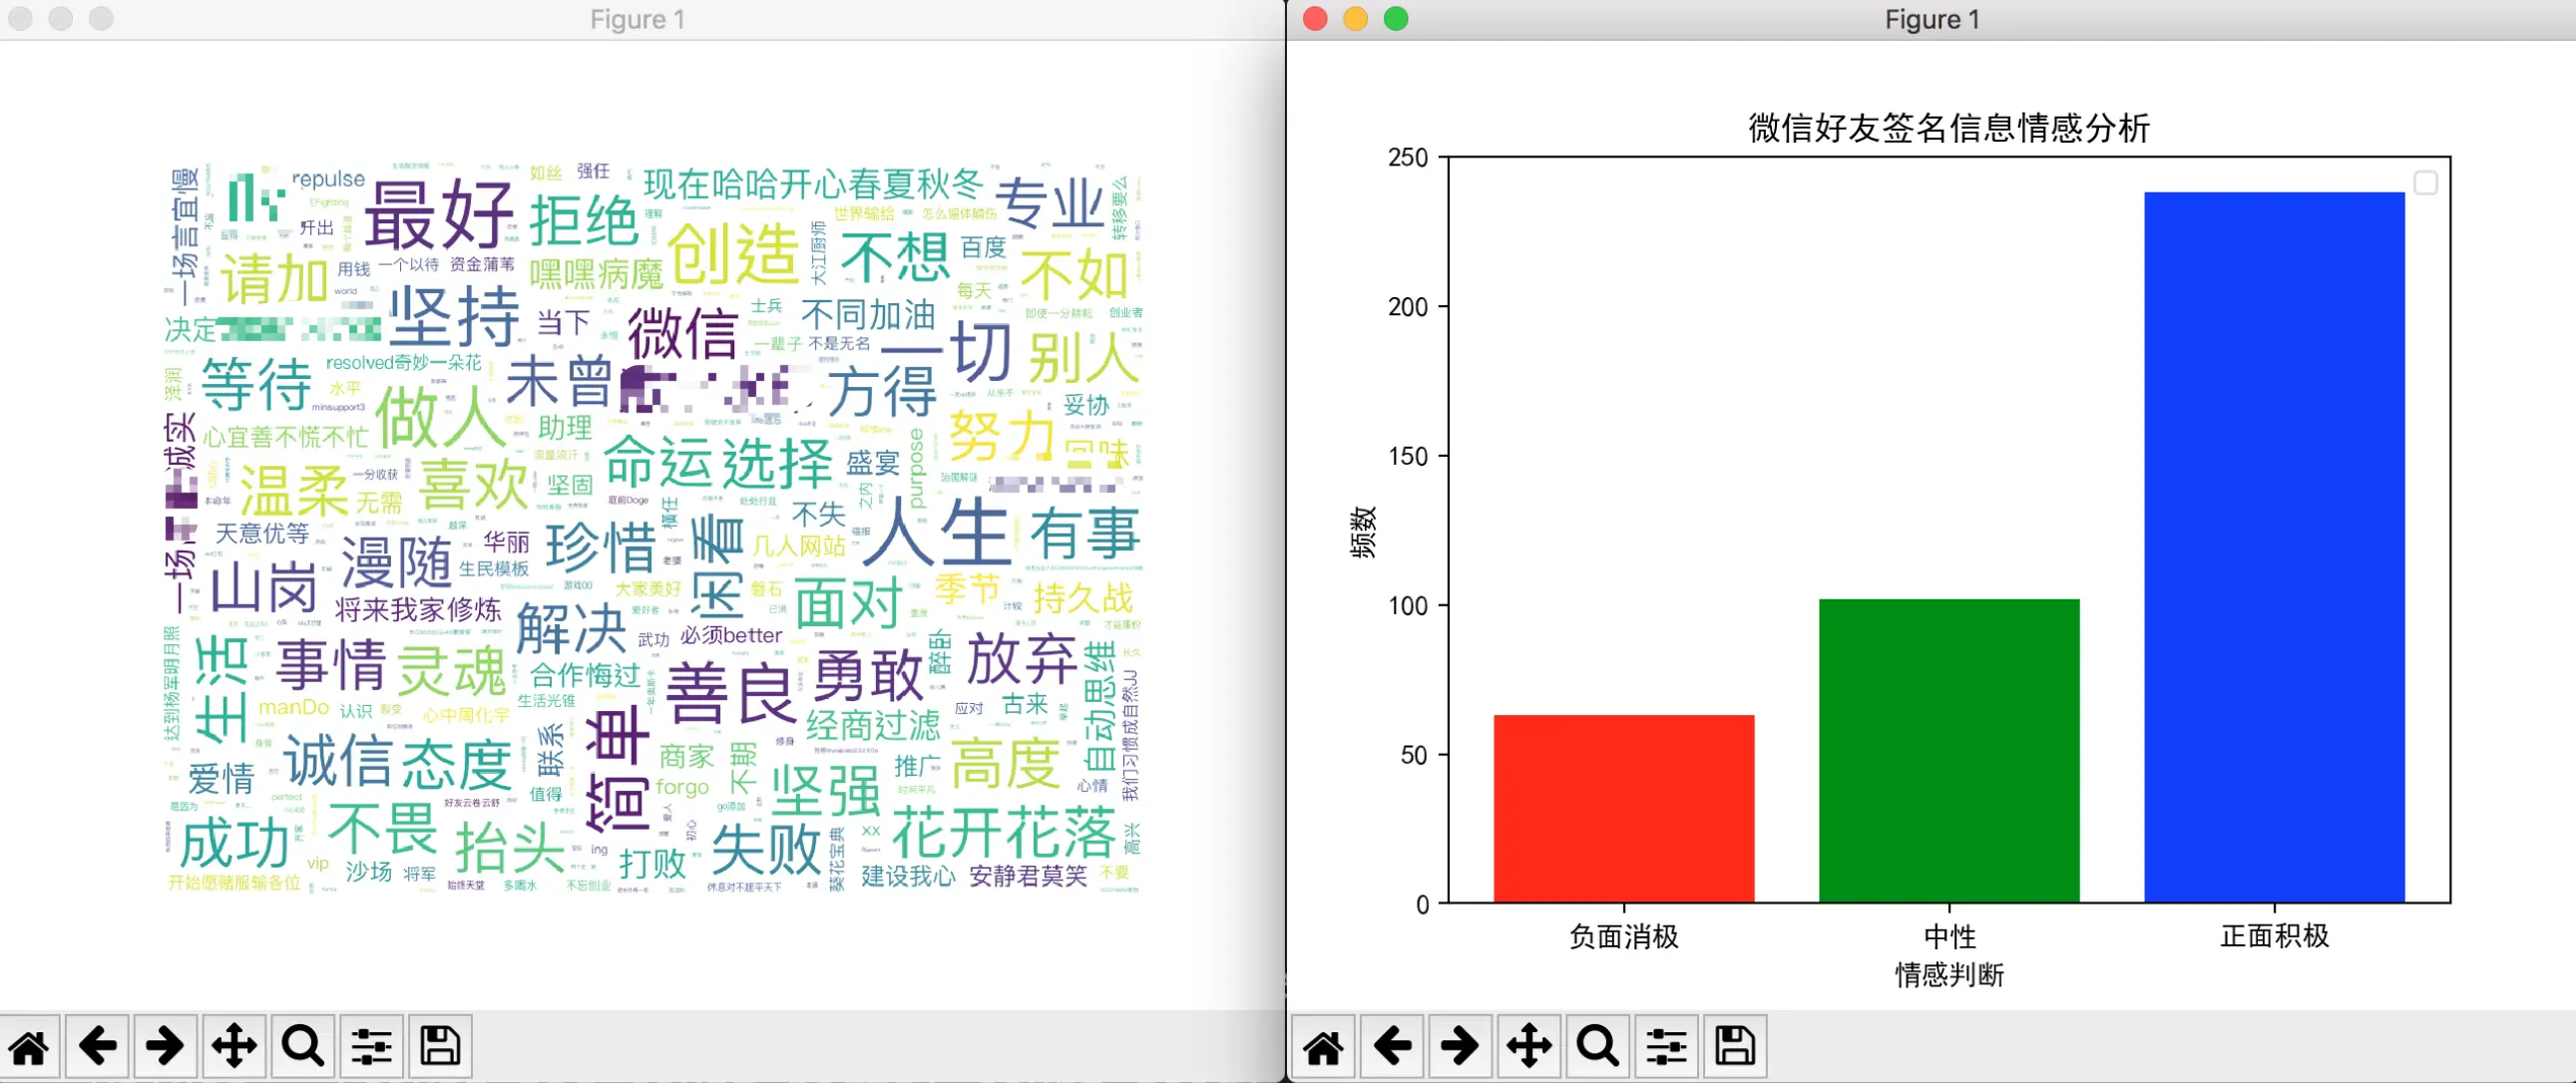
Task: Select Pan tool in word cloud window
Action: click(x=234, y=1046)
